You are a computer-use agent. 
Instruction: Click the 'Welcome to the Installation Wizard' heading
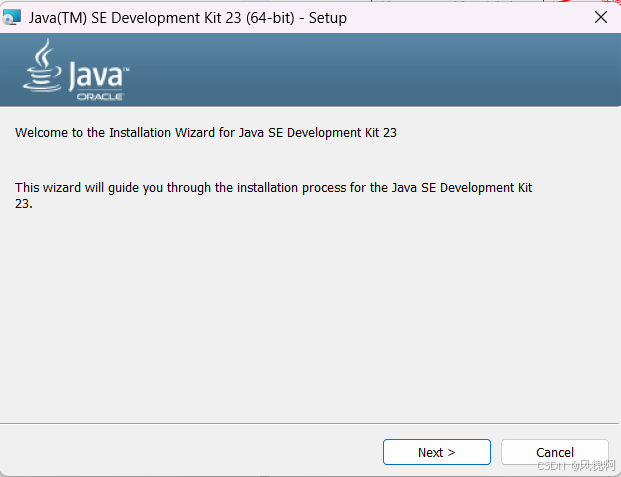click(206, 133)
